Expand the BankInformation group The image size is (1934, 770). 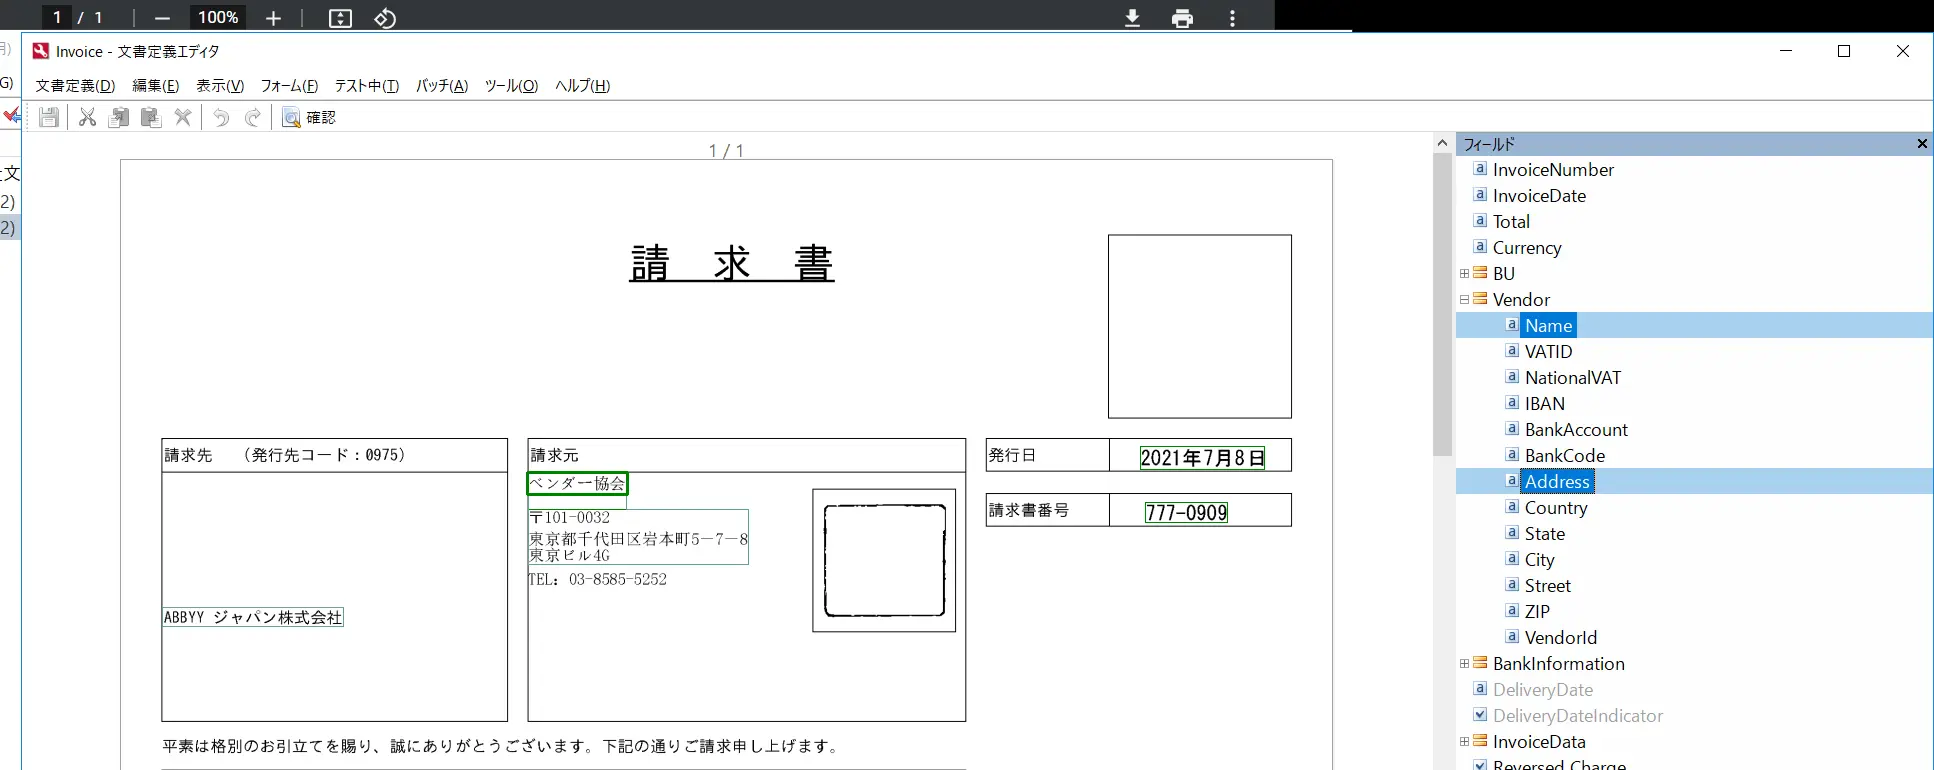tap(1464, 663)
